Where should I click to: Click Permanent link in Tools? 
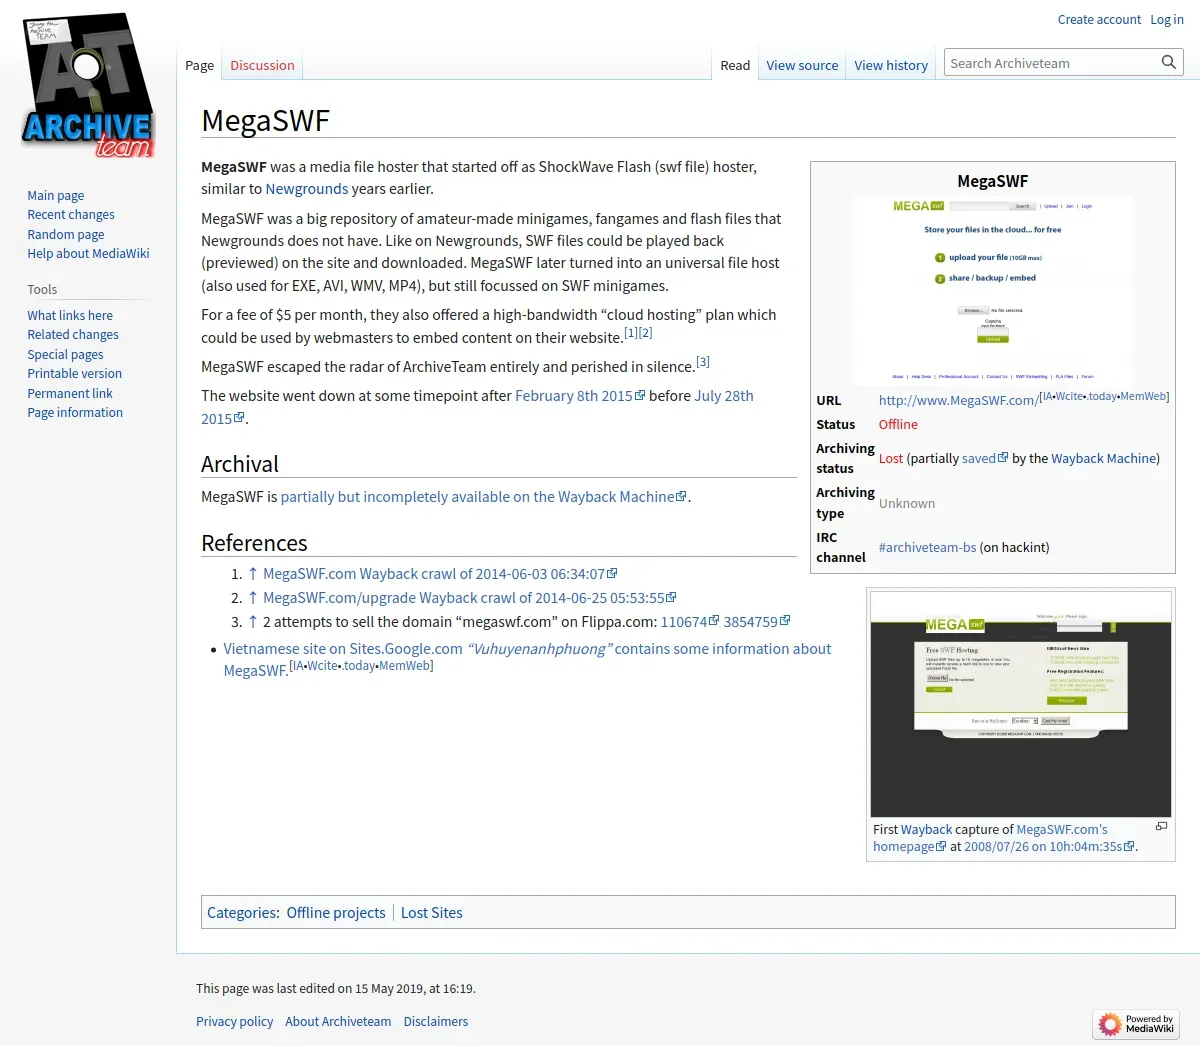tap(70, 393)
